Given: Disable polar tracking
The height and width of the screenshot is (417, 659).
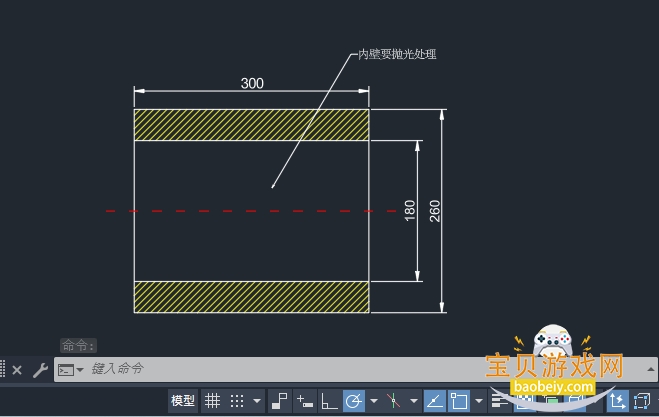Looking at the screenshot, I should coord(354,401).
